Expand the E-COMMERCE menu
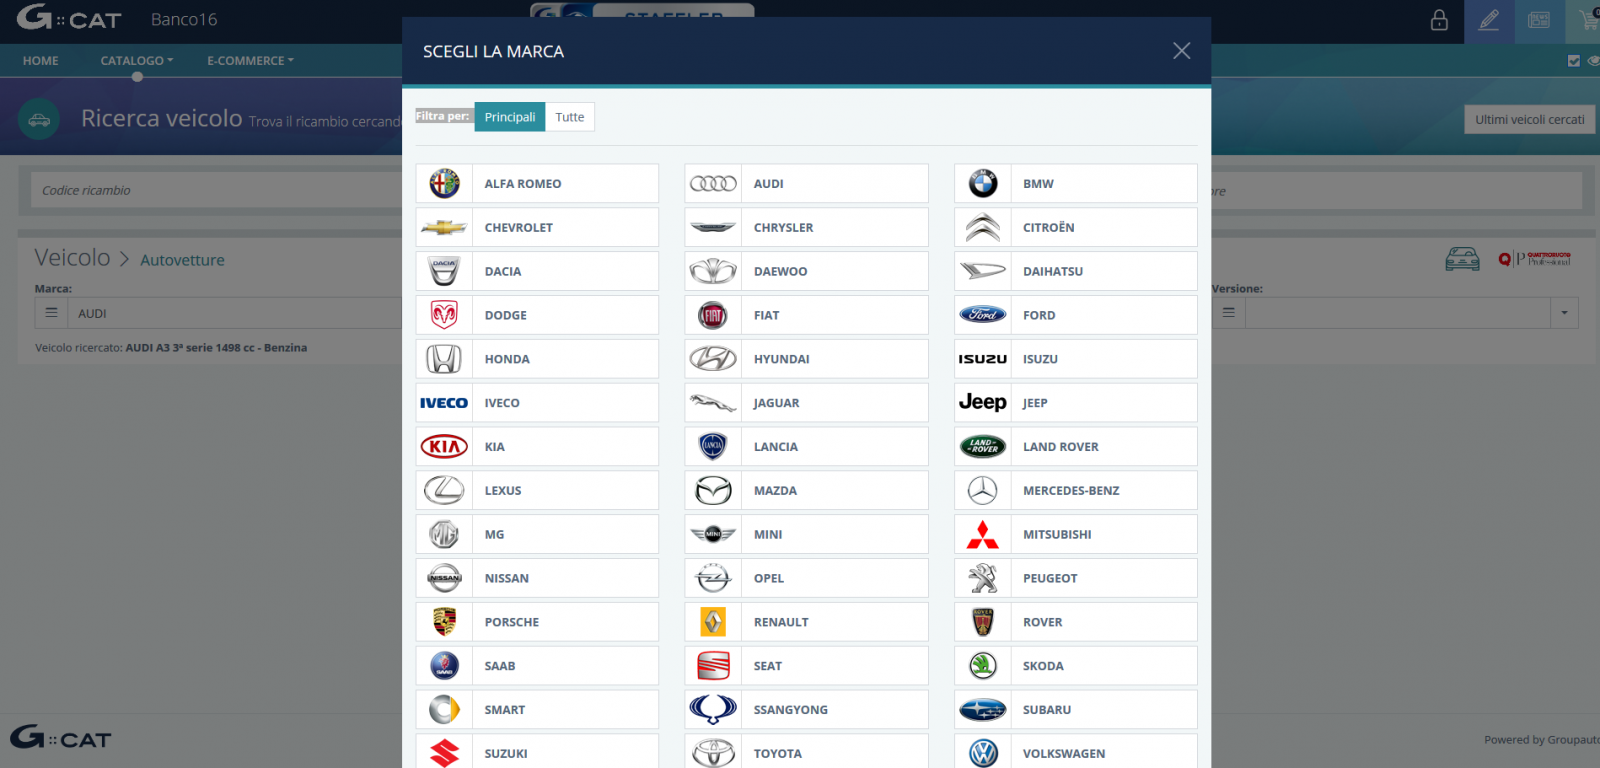1600x768 pixels. (x=250, y=61)
